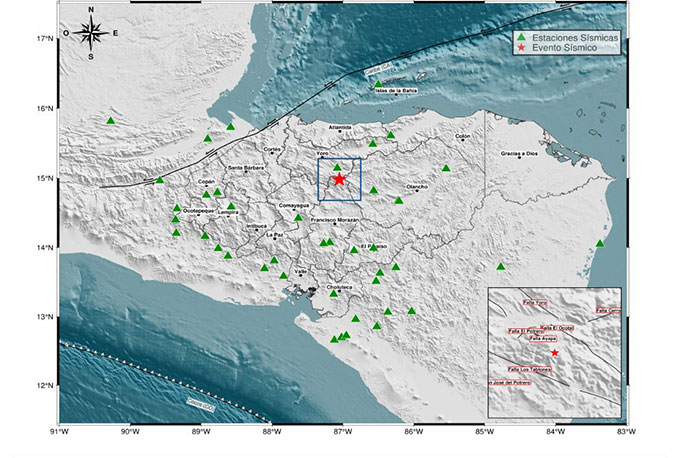Click the Gracias a Dios department label

pos(520,155)
